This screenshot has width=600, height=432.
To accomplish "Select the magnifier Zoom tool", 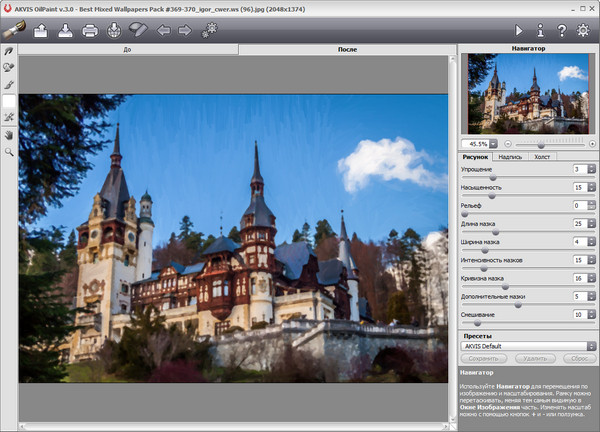I will (9, 151).
